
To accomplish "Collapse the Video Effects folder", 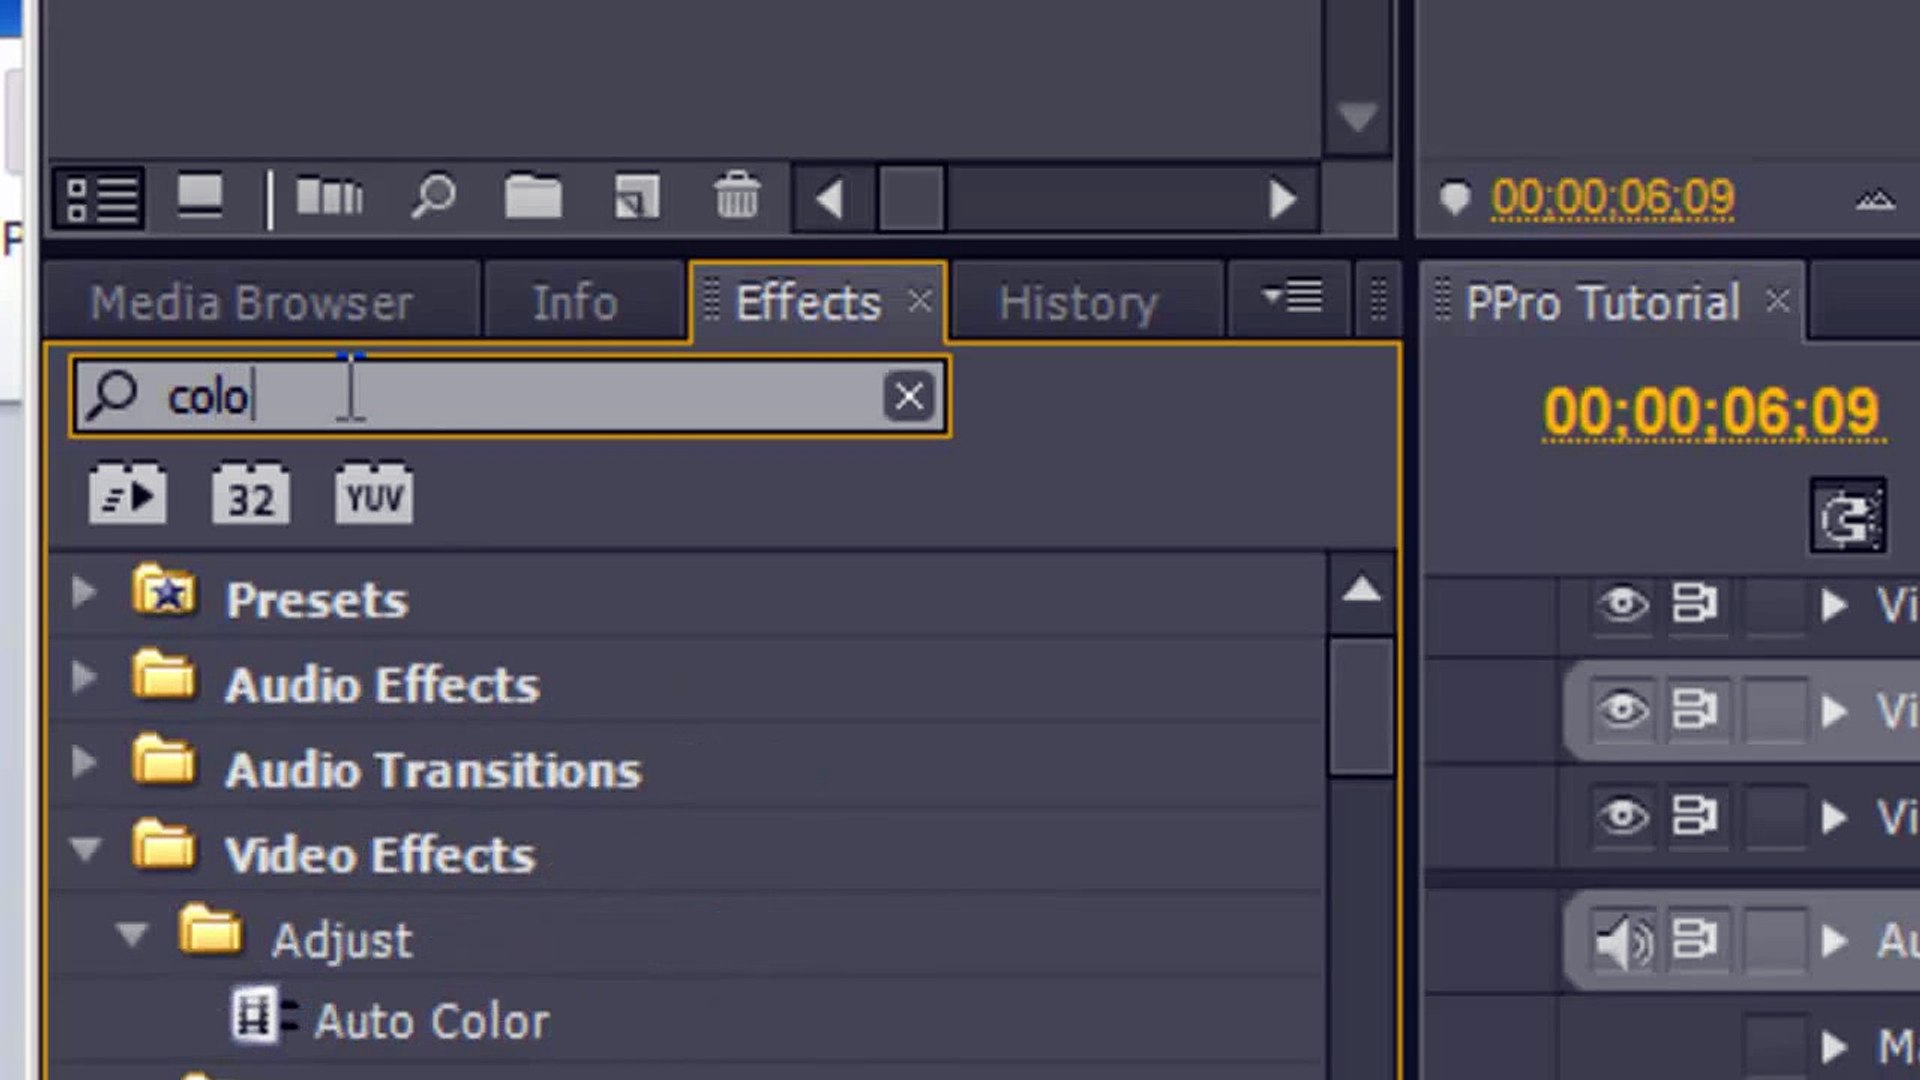I will click(x=85, y=850).
